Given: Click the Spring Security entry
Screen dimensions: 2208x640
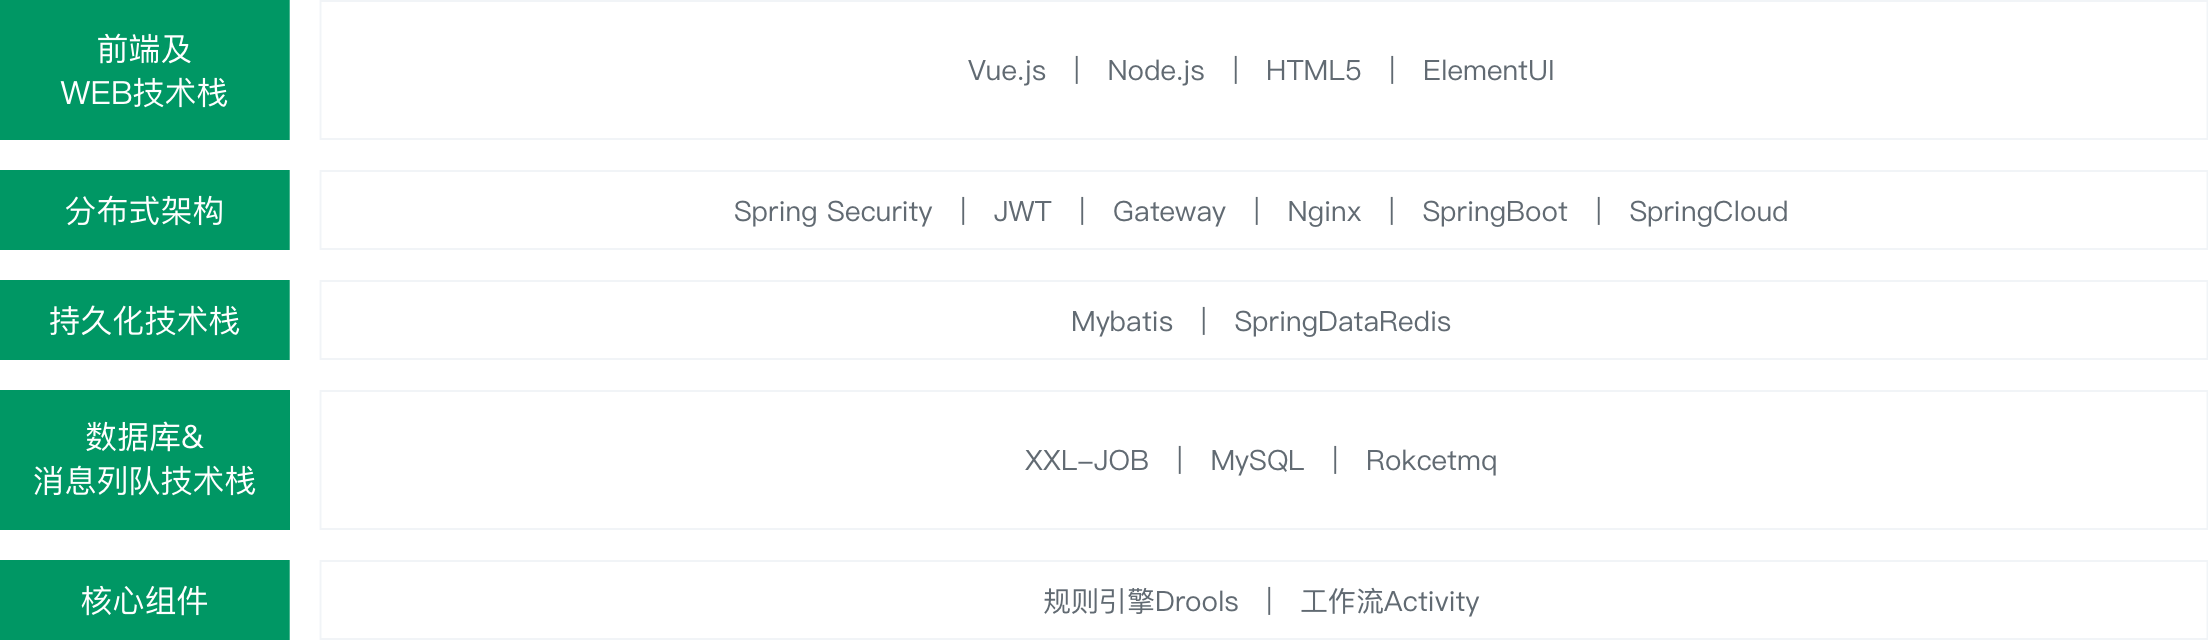Looking at the screenshot, I should (x=832, y=212).
